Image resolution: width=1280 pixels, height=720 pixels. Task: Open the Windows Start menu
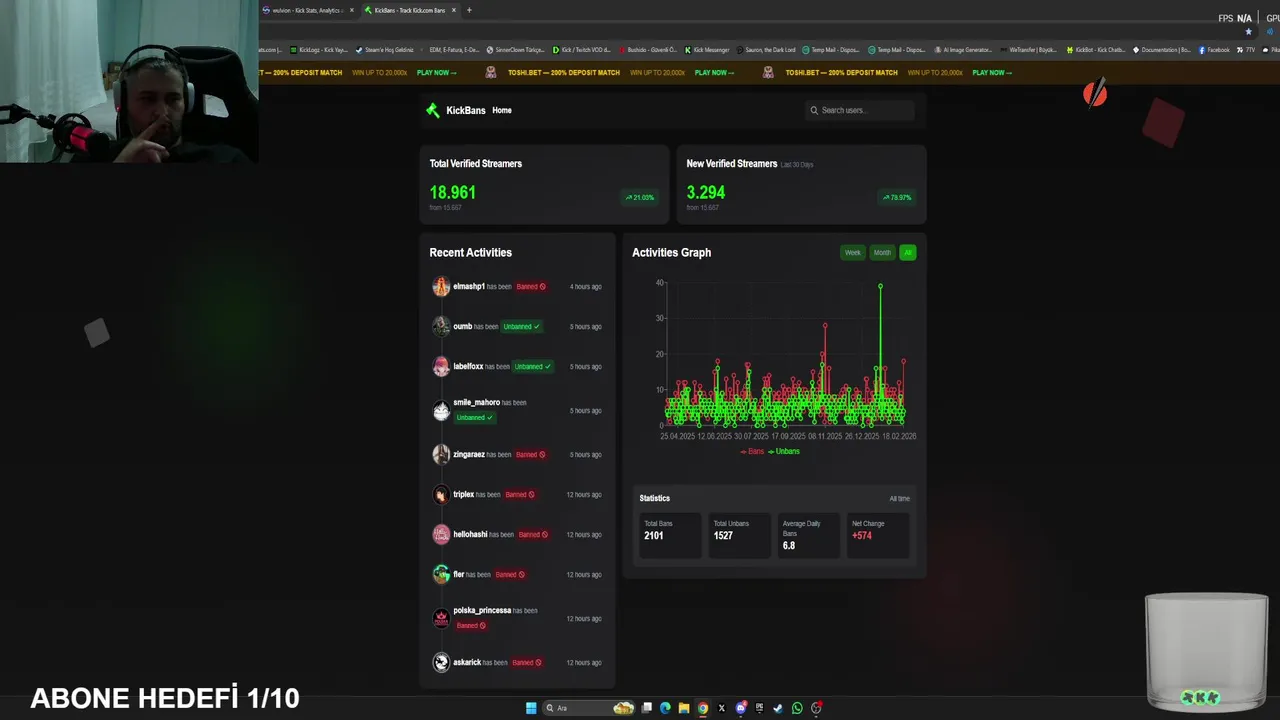[x=531, y=708]
